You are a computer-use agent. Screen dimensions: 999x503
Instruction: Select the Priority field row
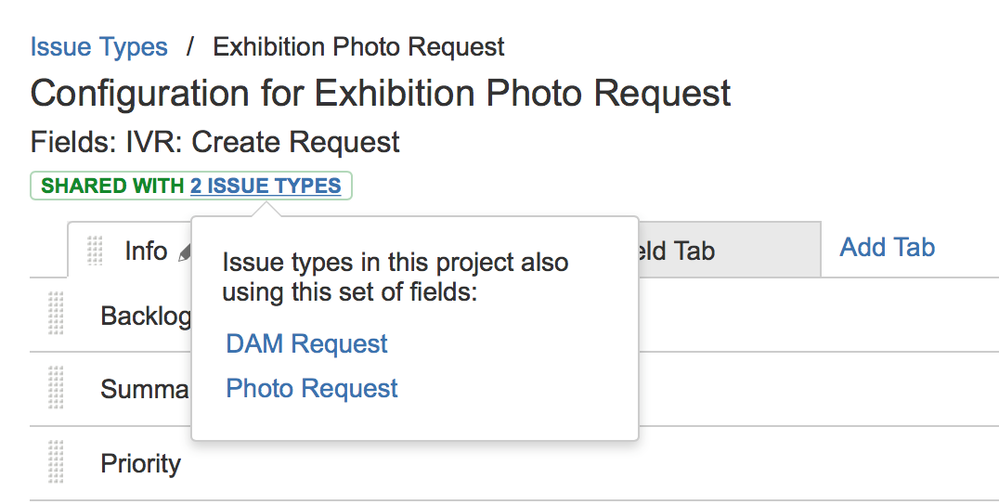[514, 463]
